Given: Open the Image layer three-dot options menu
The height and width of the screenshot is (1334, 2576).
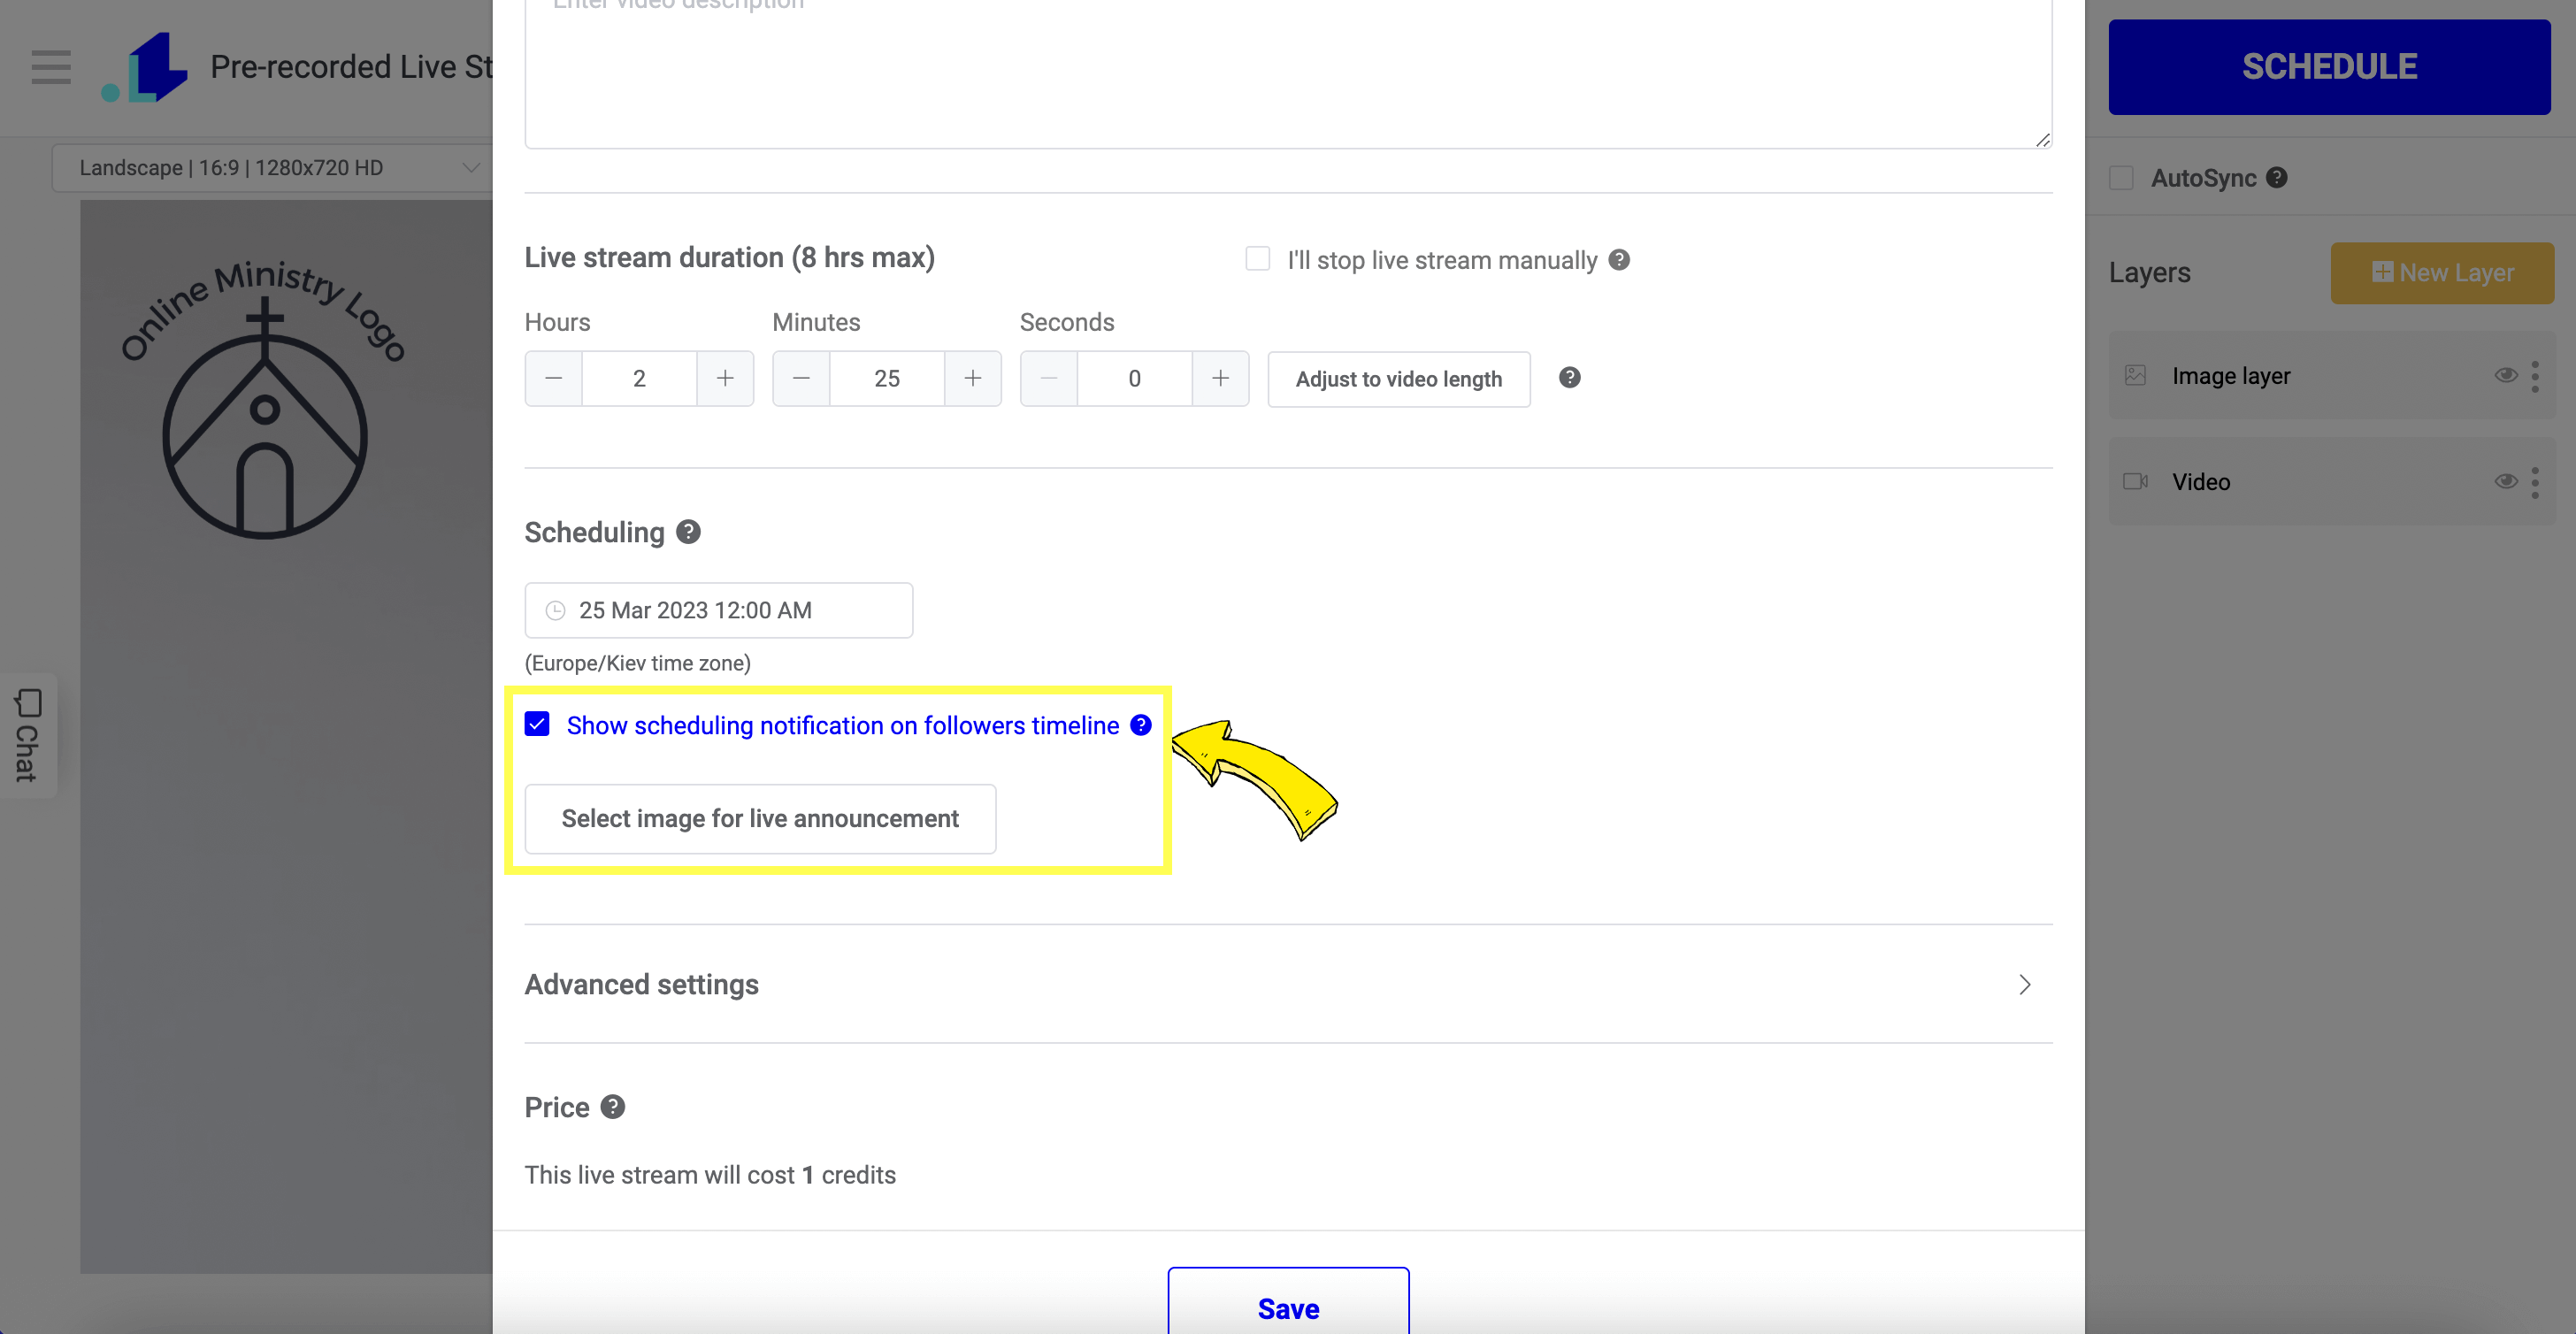Looking at the screenshot, I should tap(2537, 375).
